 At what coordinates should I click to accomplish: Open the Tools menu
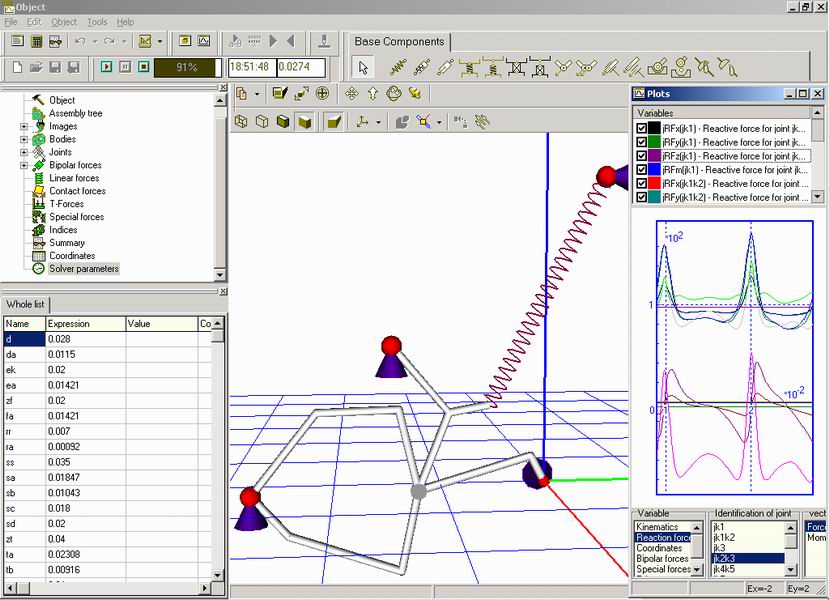(x=97, y=22)
